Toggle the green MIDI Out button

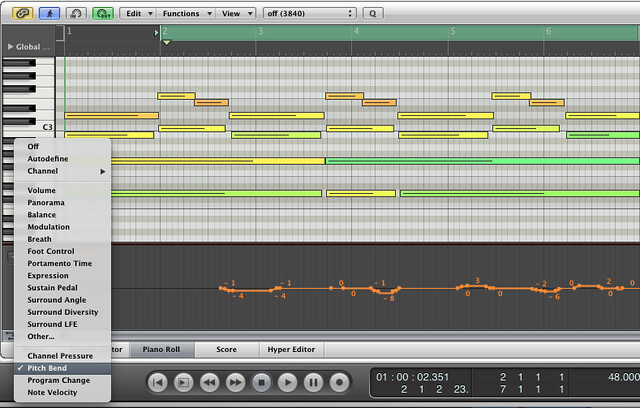click(x=103, y=14)
